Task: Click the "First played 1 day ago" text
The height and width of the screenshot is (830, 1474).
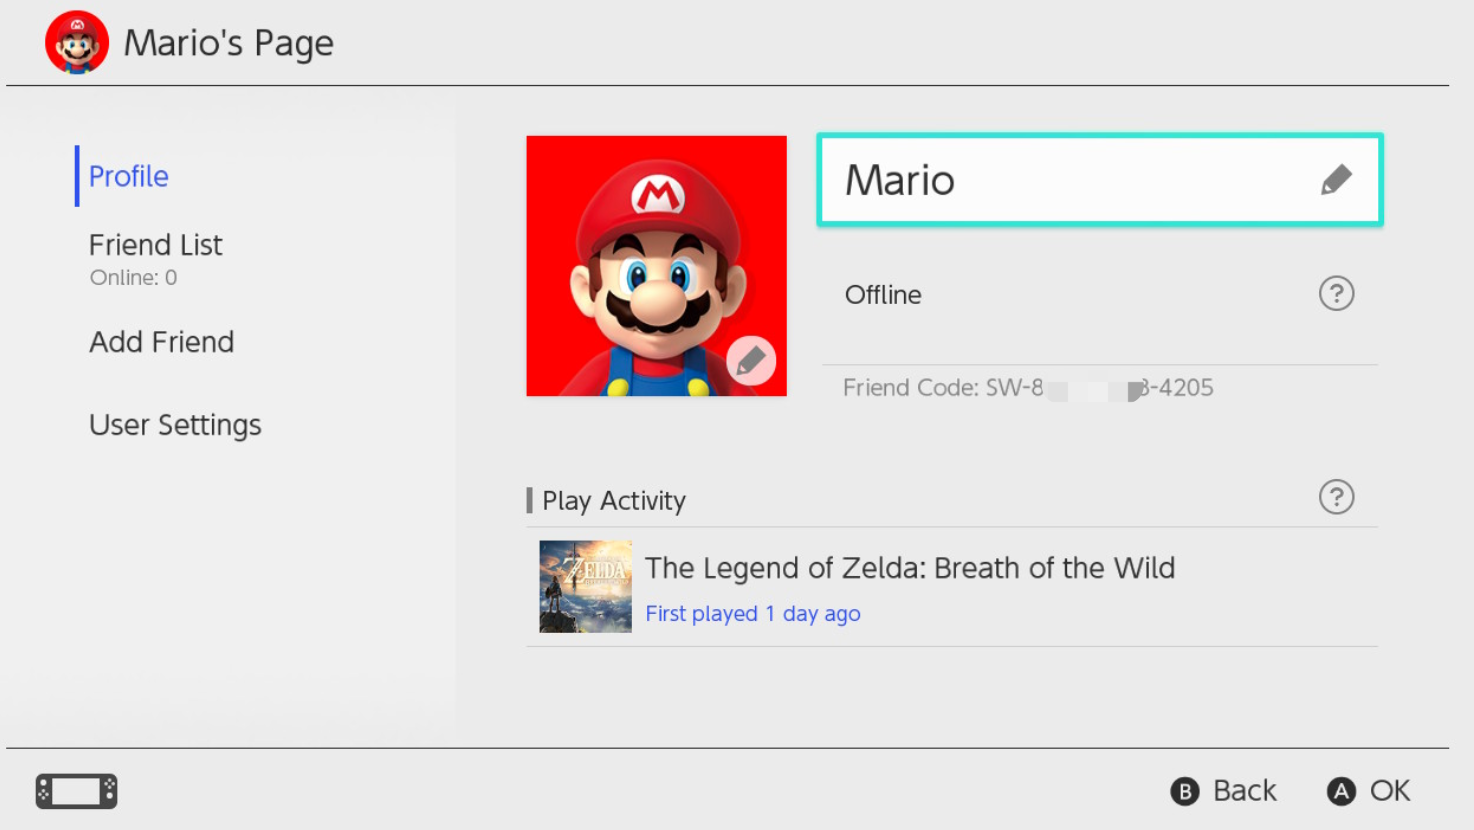Action: pos(752,614)
